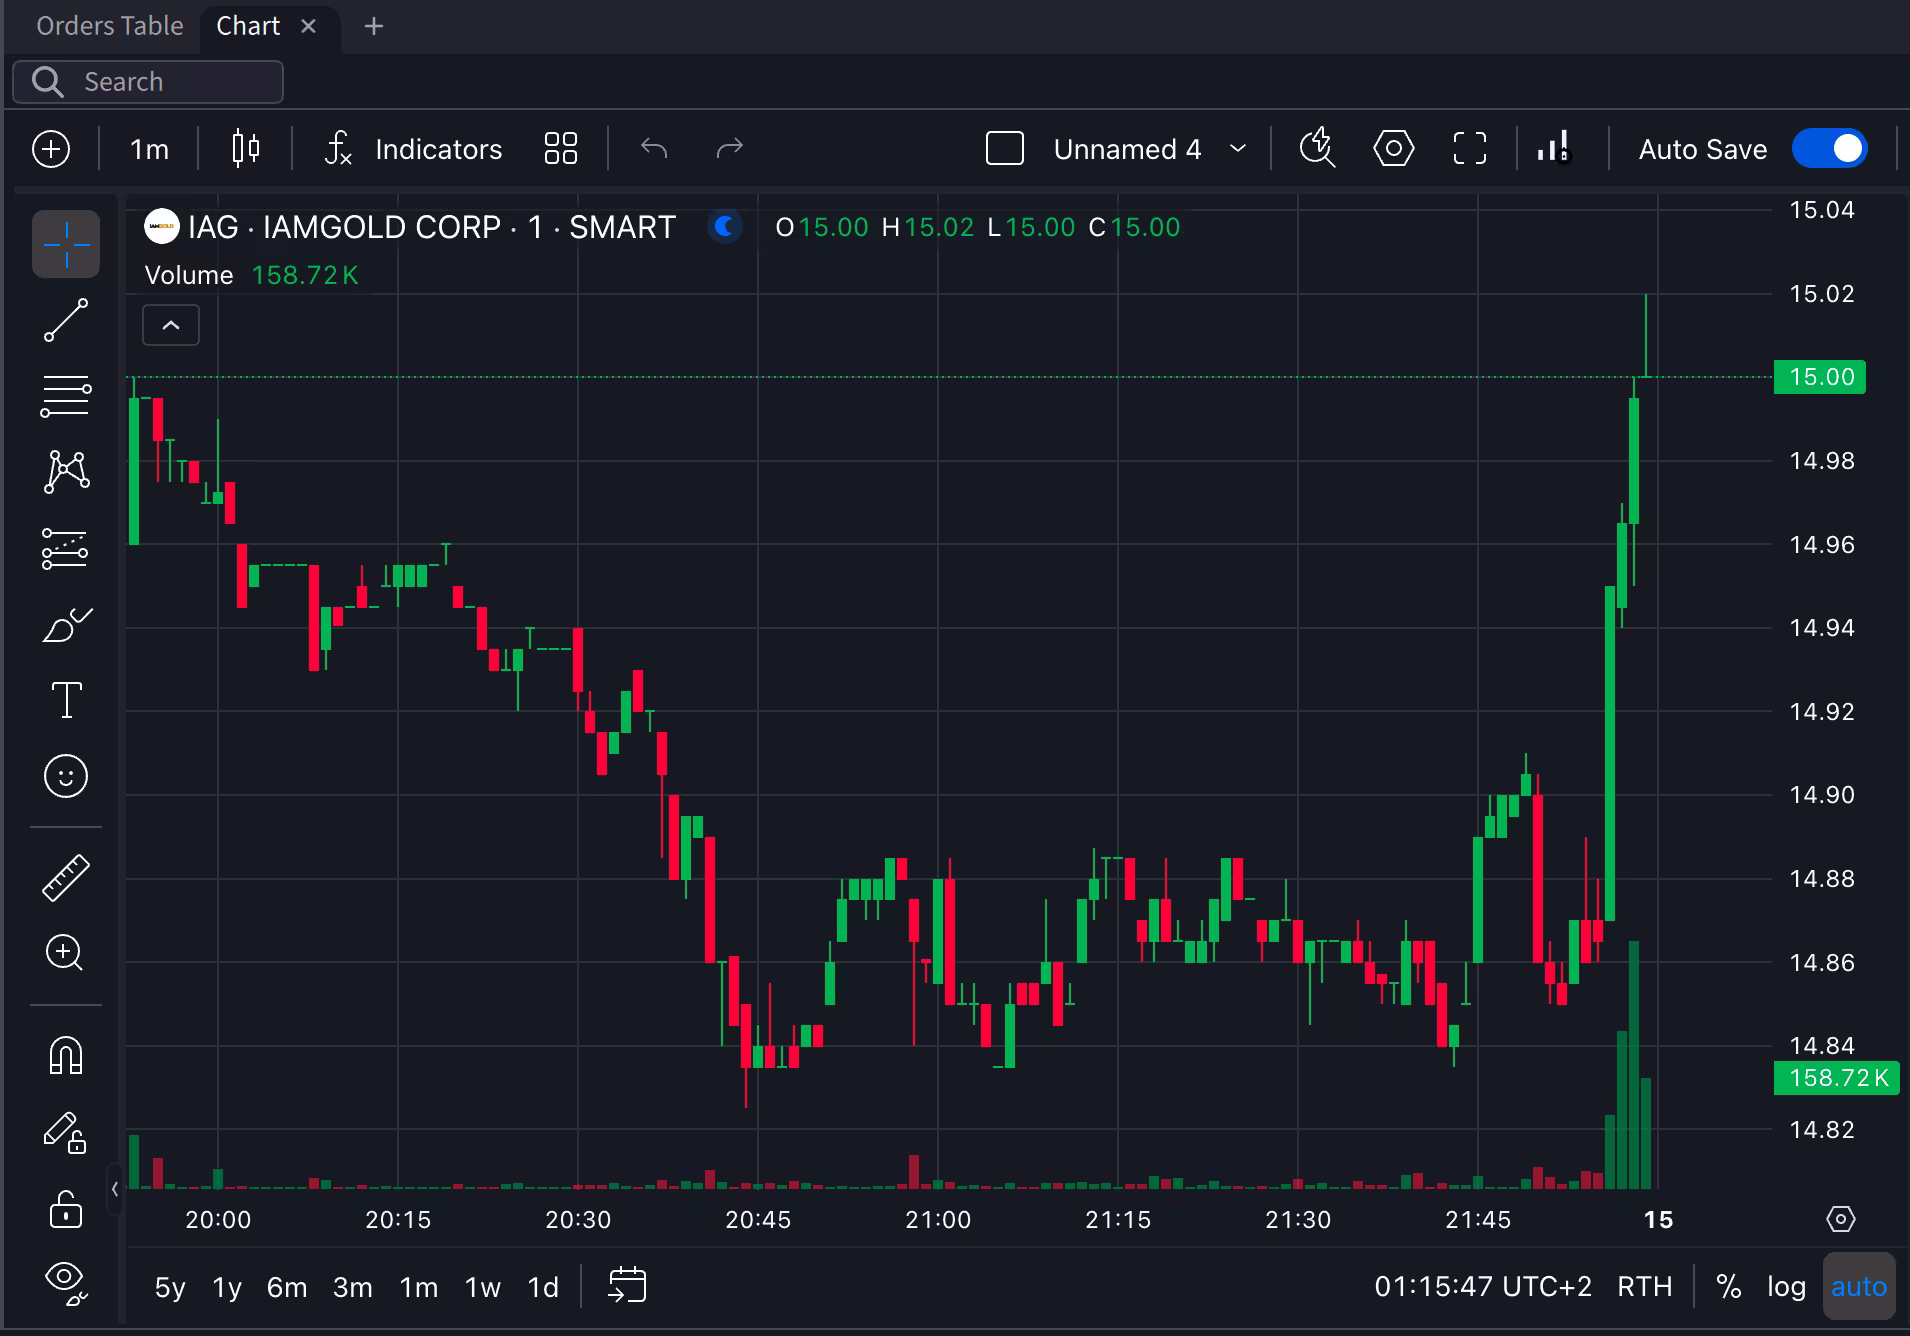Set time range to 1w
Screen dimensions: 1910x1336
click(x=483, y=1287)
